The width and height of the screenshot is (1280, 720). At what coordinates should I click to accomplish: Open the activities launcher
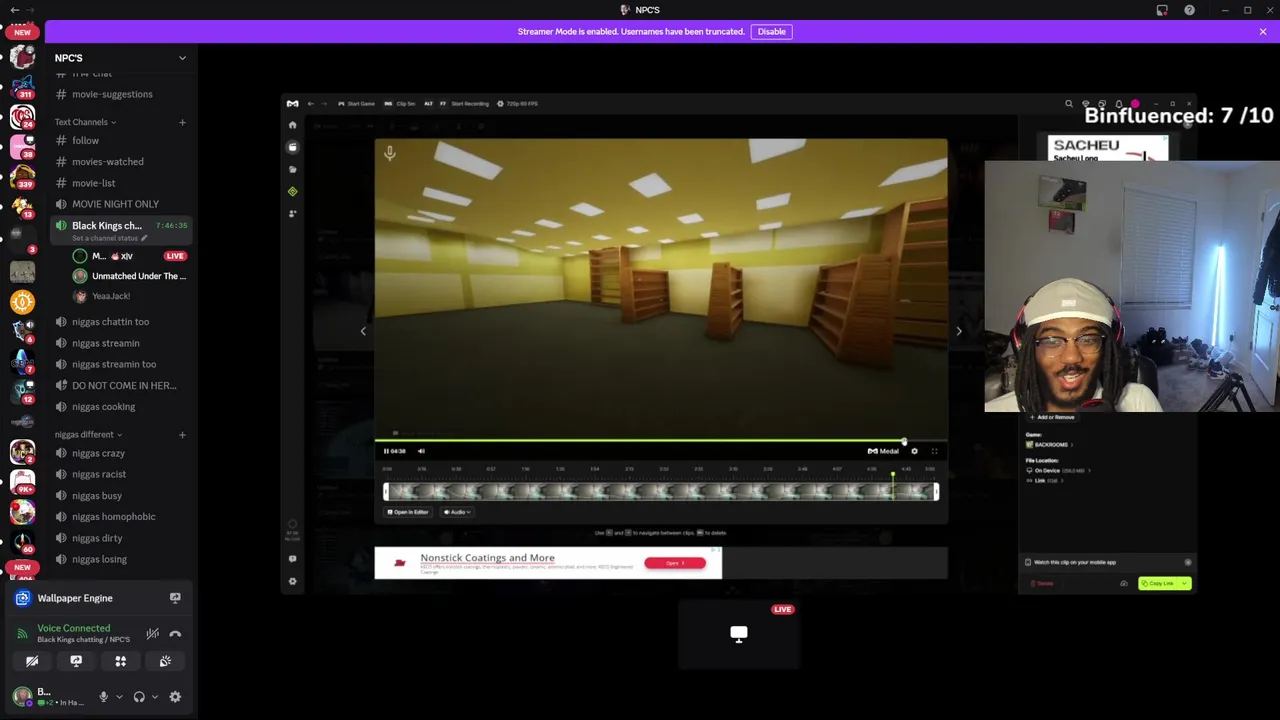coord(120,661)
